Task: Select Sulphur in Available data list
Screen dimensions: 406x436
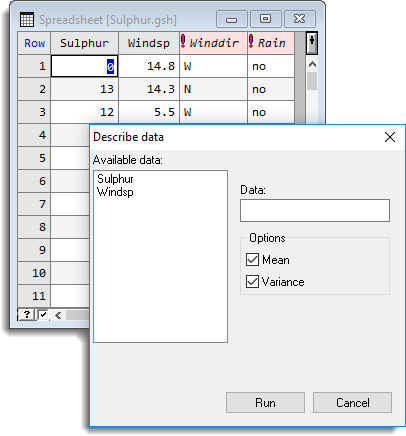Action: coord(115,179)
